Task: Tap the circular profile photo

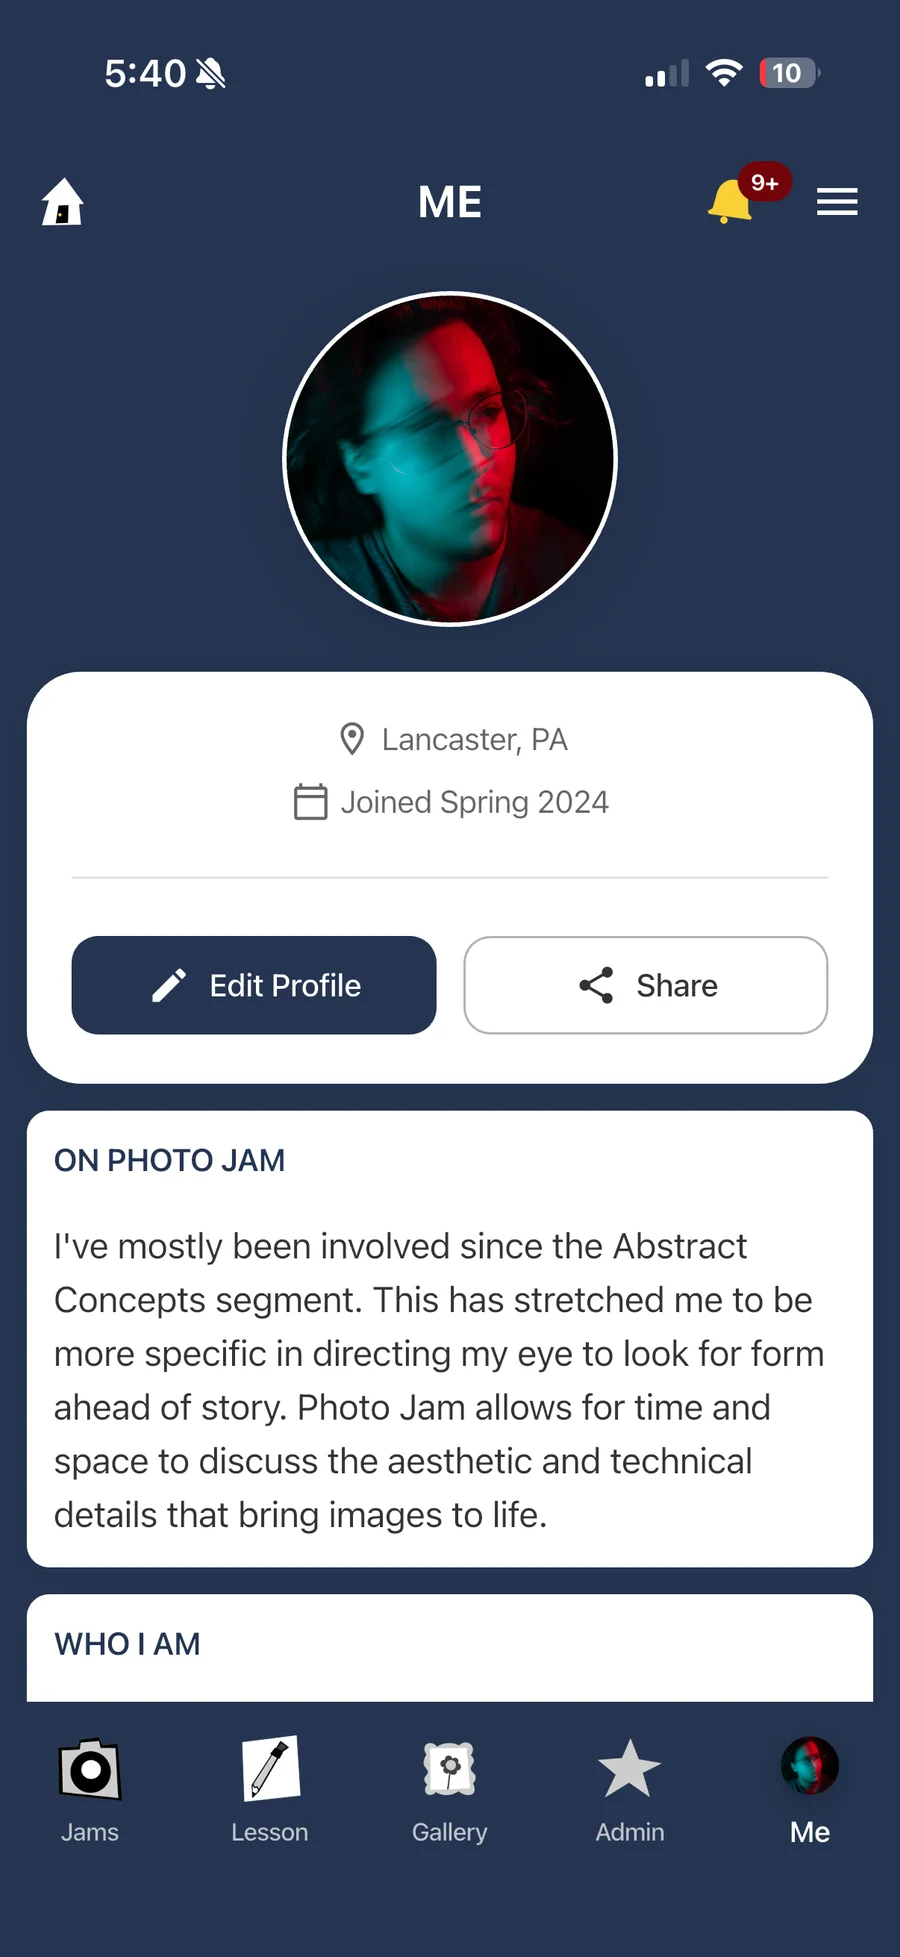Action: pos(450,459)
